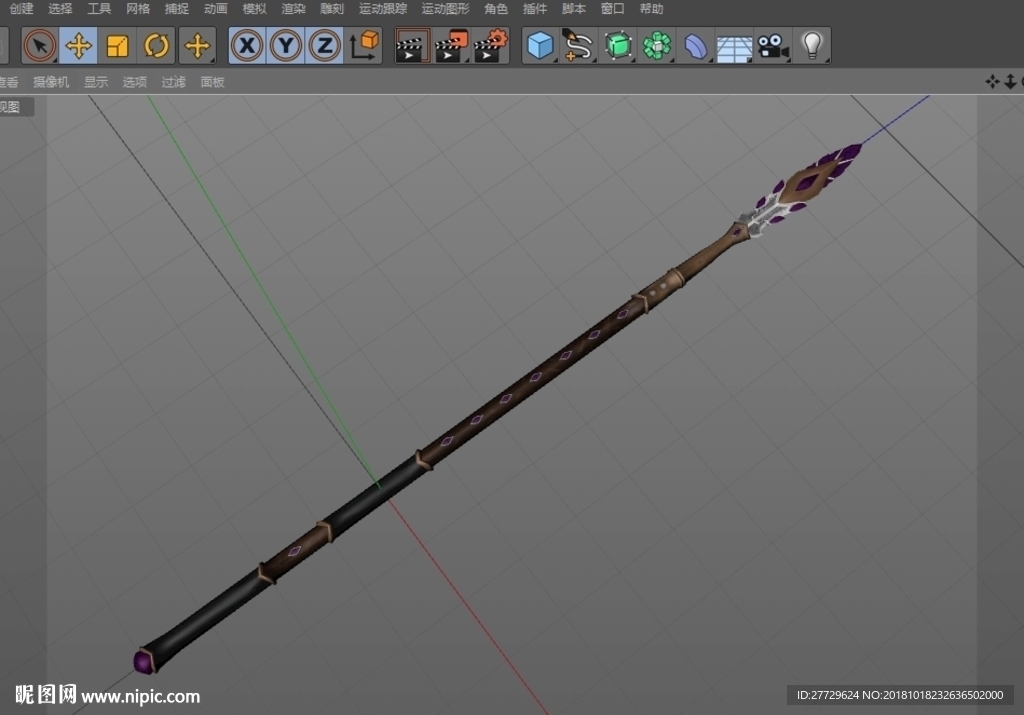Viewport: 1024px width, 715px height.
Task: Add a Light bulb object
Action: pos(812,46)
